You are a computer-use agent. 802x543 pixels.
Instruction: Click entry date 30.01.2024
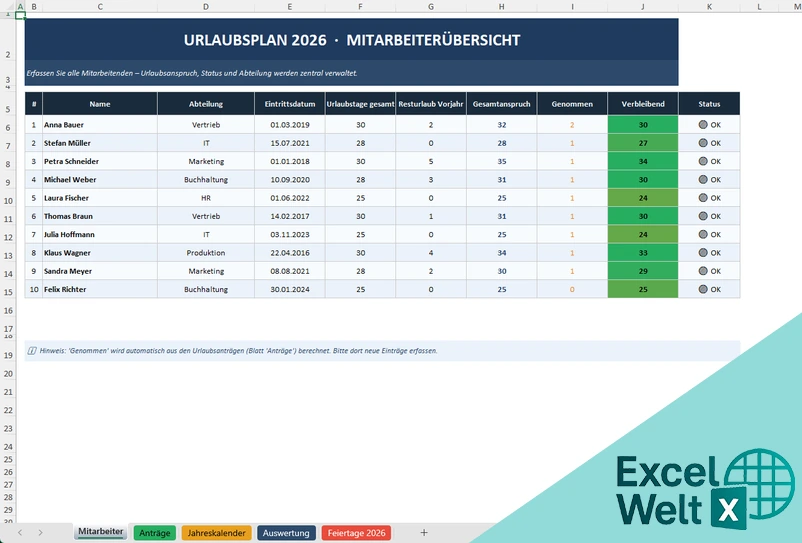pyautogui.click(x=289, y=289)
